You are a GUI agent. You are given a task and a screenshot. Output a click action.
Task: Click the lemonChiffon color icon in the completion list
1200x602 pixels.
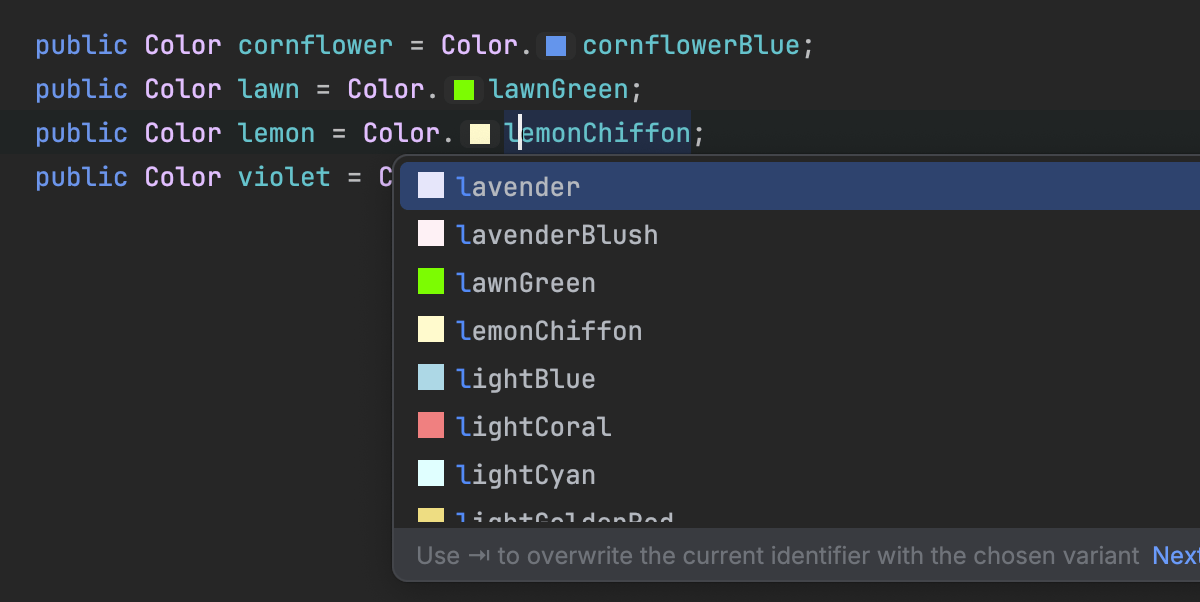tap(431, 330)
